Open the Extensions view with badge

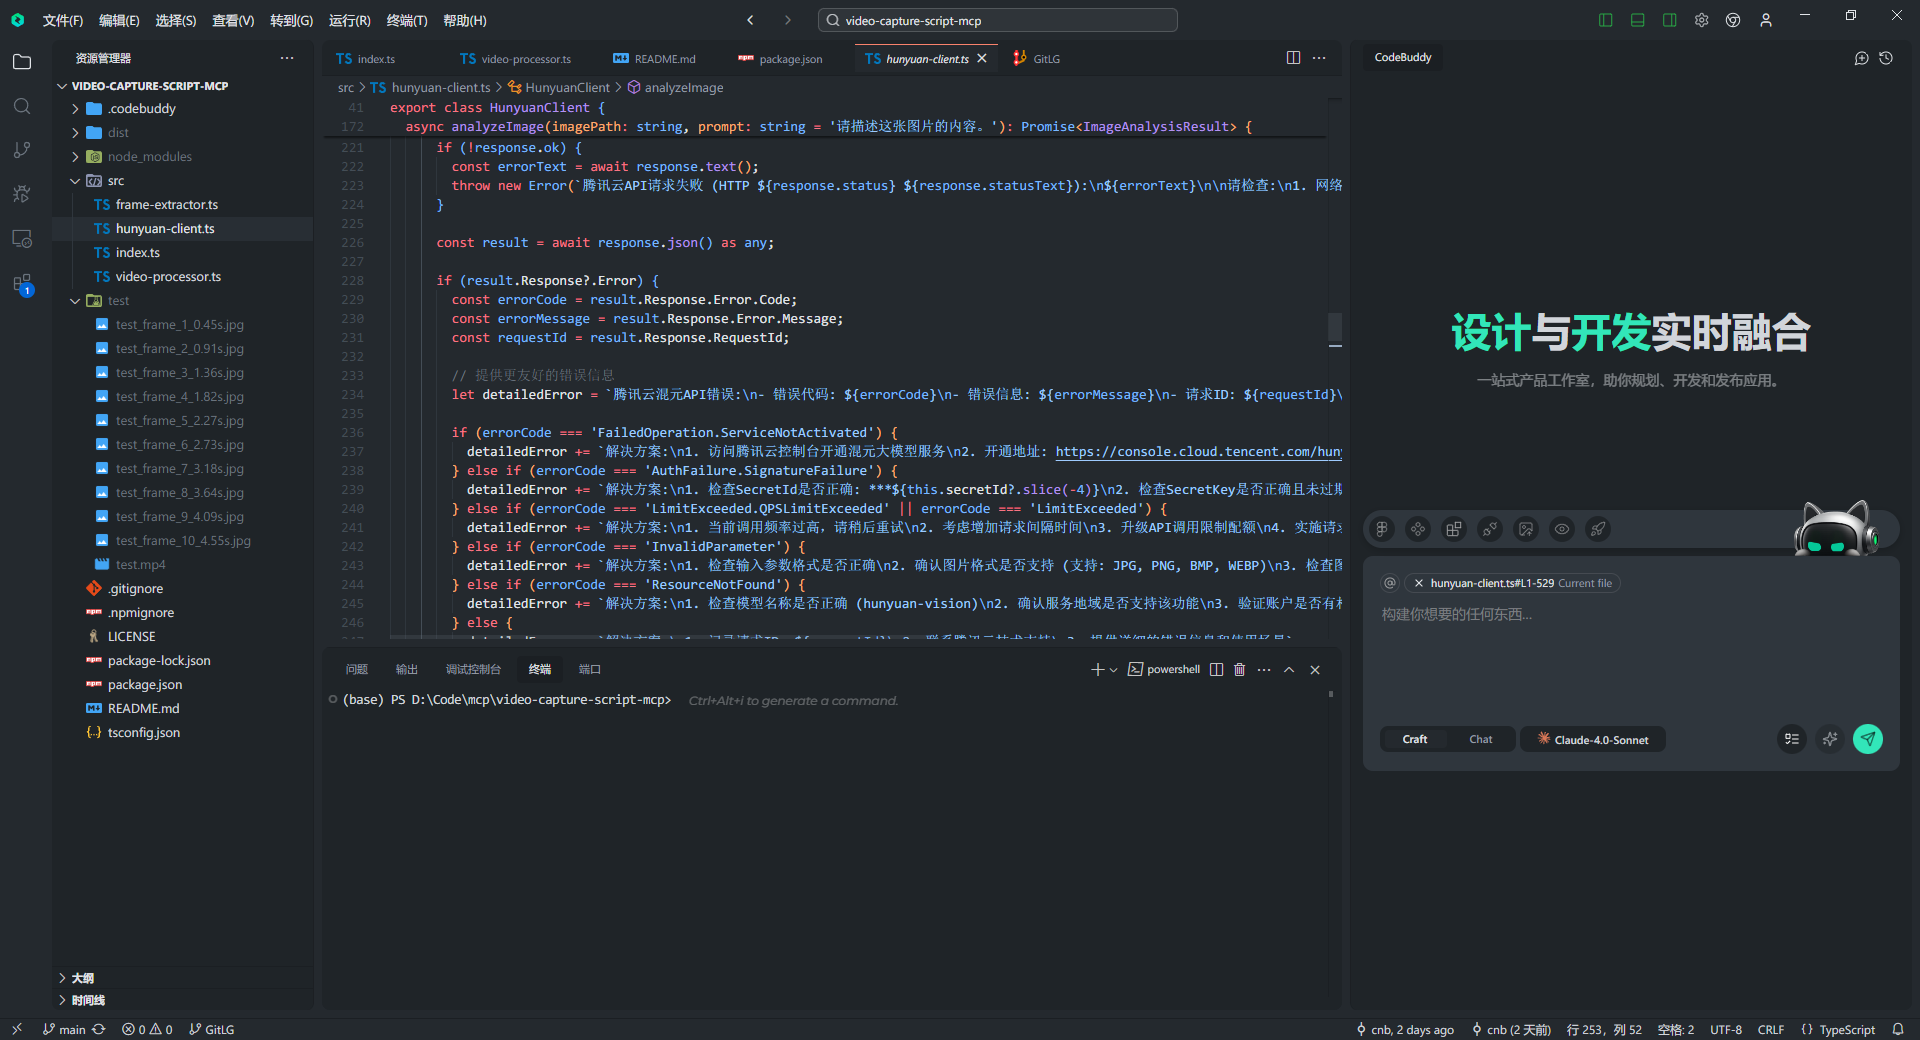pos(22,284)
